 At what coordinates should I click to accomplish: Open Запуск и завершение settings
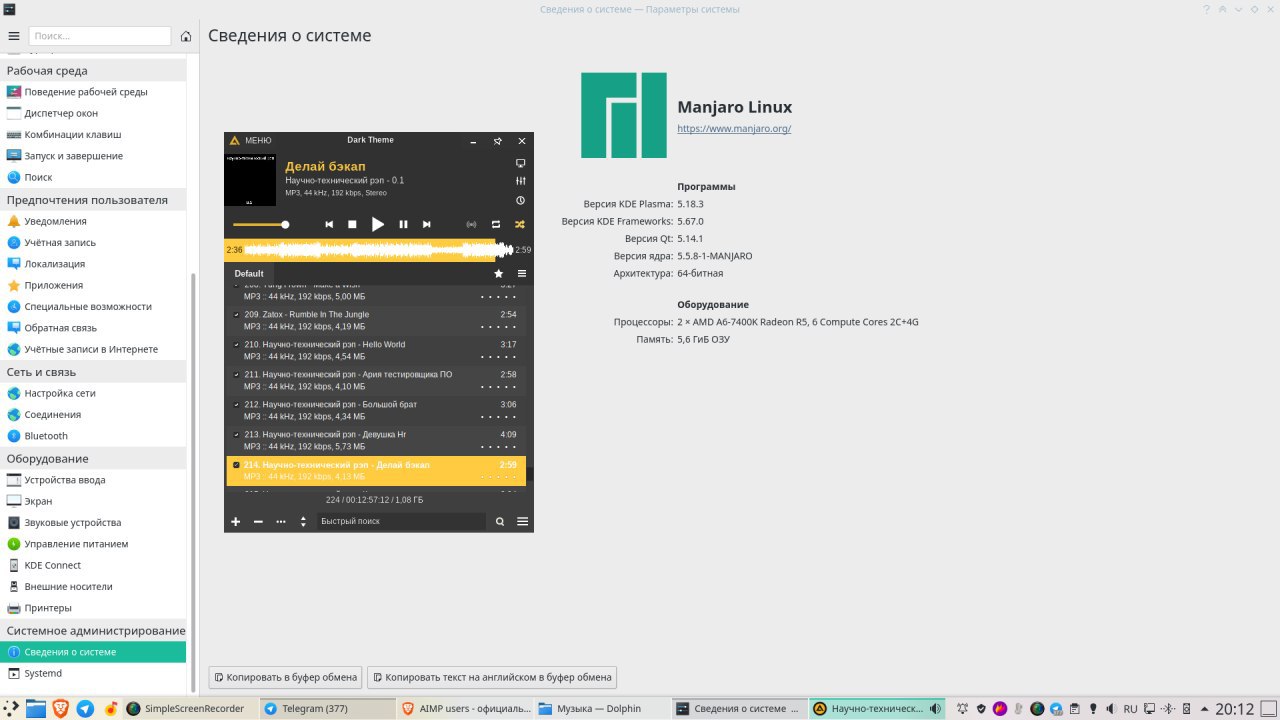(95, 156)
